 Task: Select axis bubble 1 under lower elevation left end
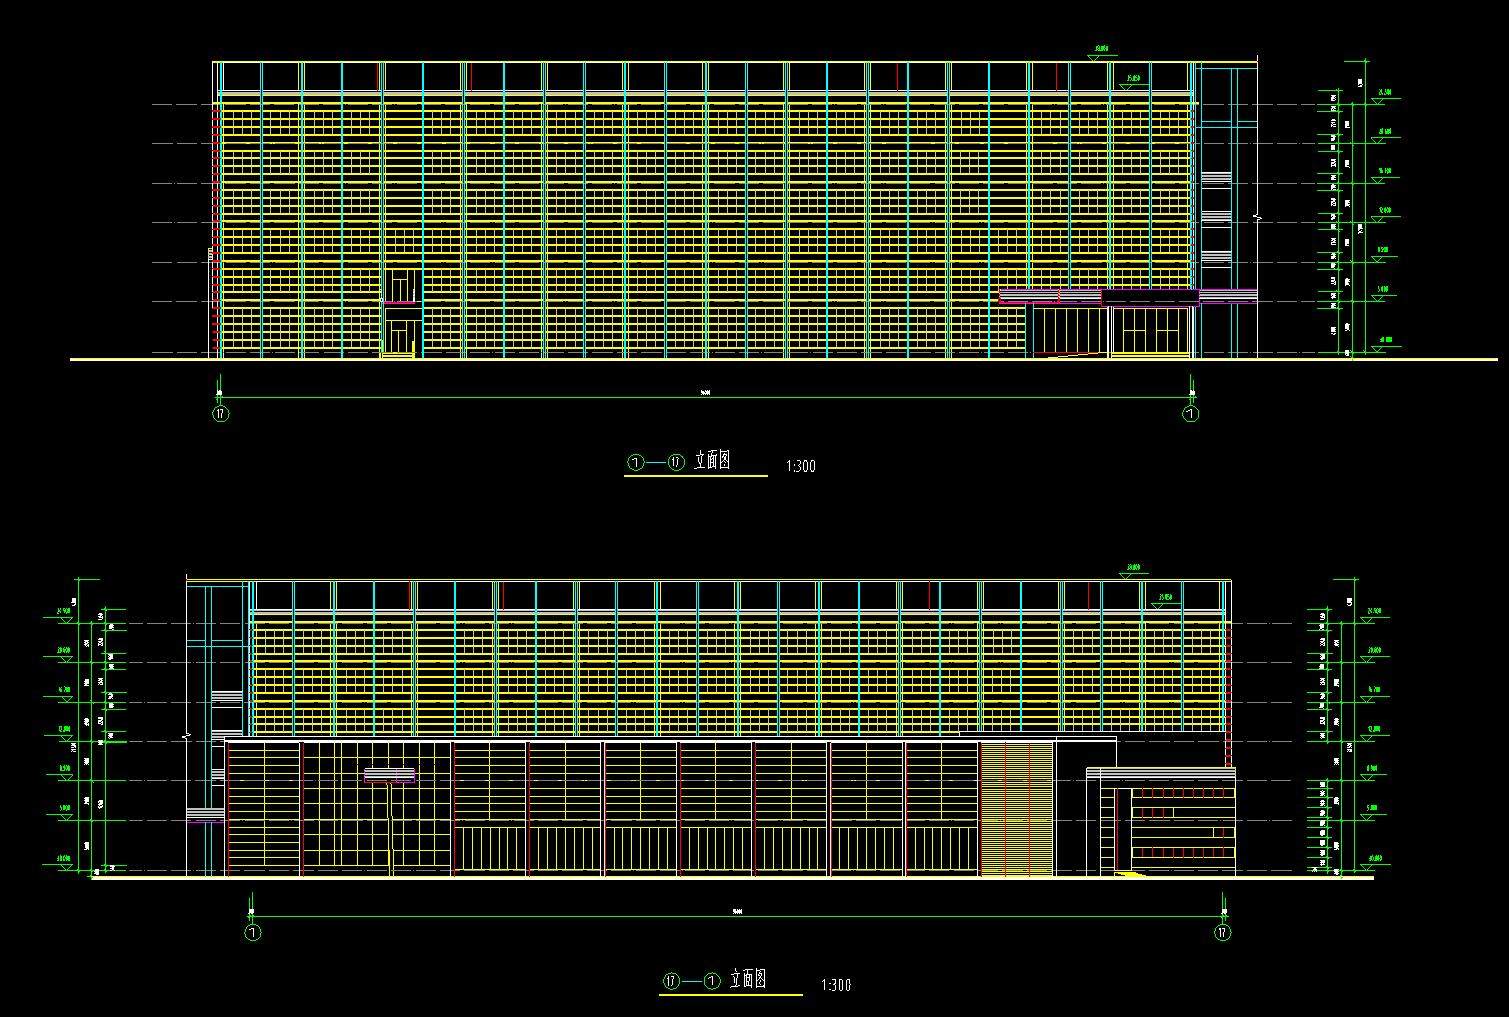253,933
